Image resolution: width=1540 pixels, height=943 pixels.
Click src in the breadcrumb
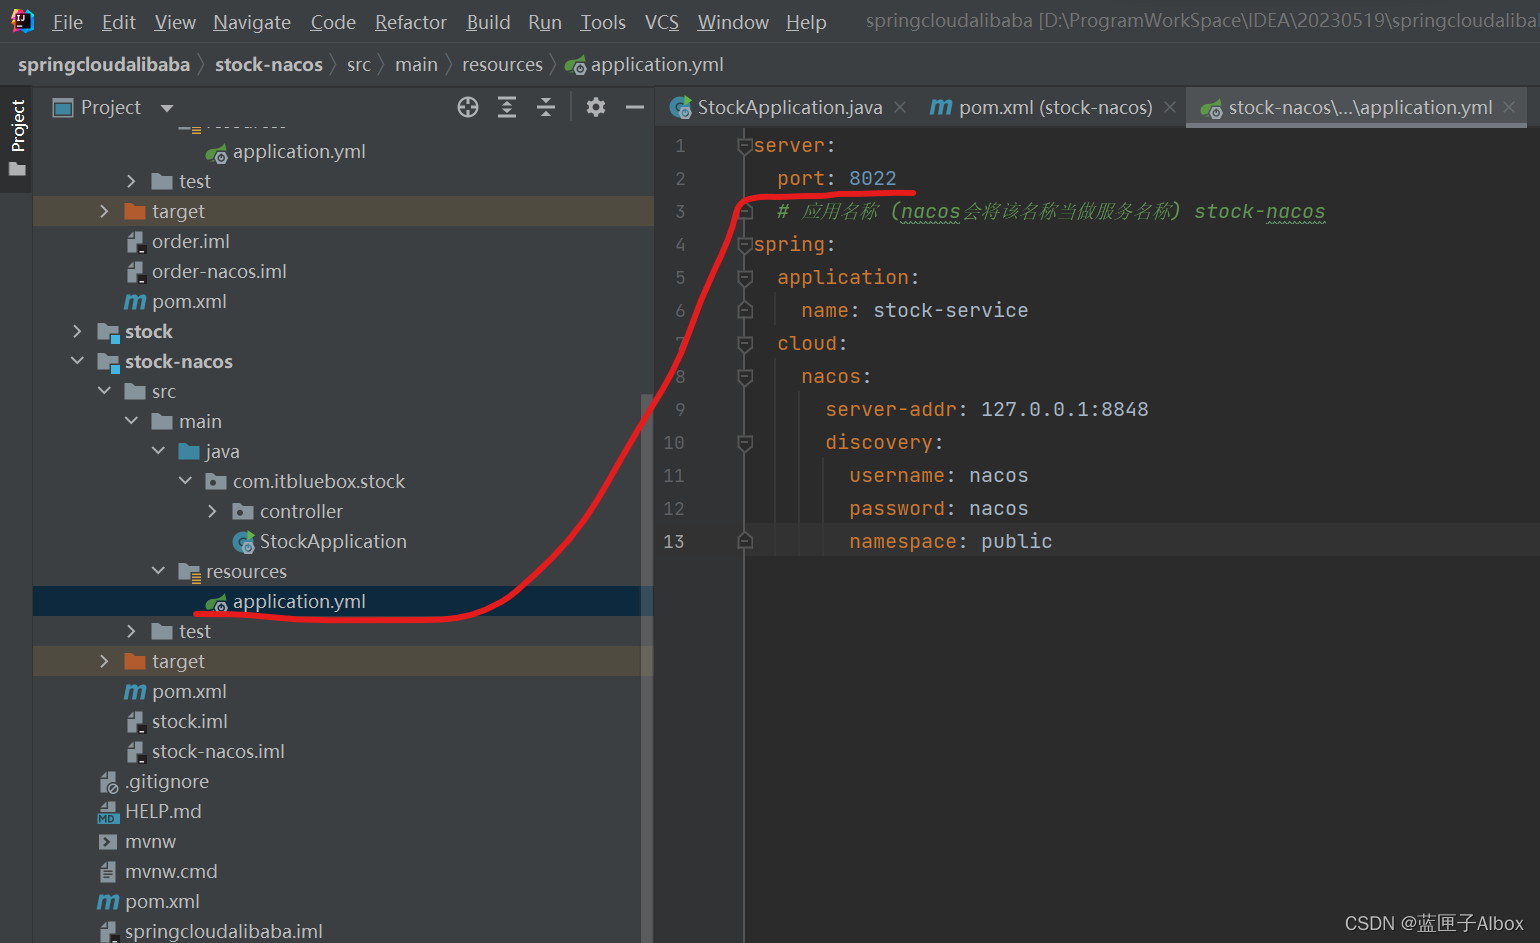coord(358,65)
